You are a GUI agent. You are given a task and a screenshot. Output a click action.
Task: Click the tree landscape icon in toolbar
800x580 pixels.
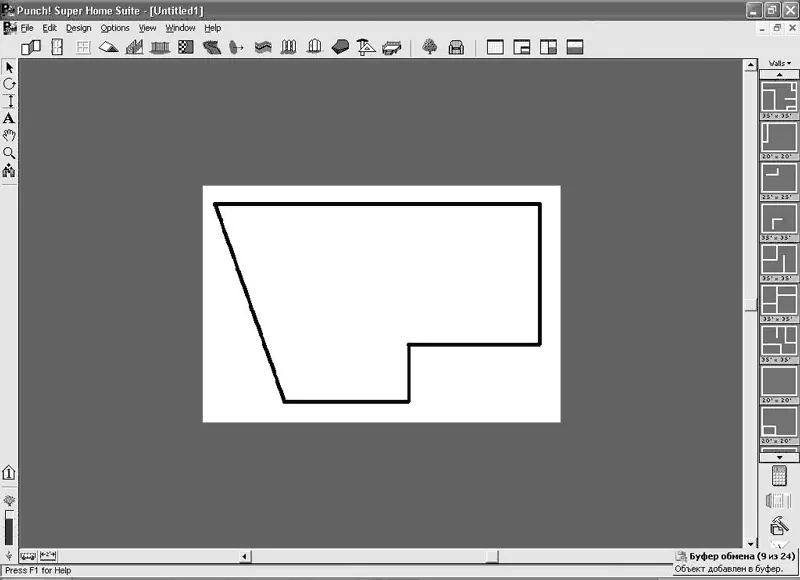tap(430, 47)
